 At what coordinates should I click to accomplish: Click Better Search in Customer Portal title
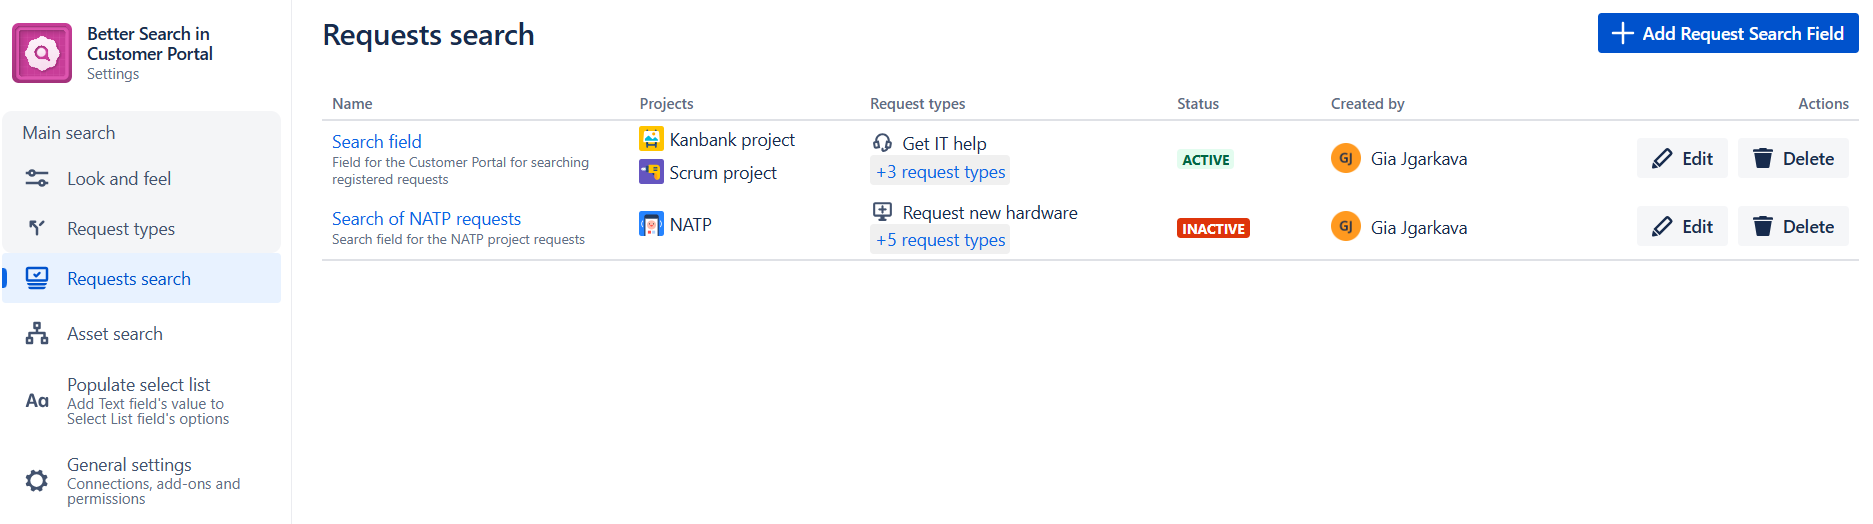pyautogui.click(x=150, y=44)
